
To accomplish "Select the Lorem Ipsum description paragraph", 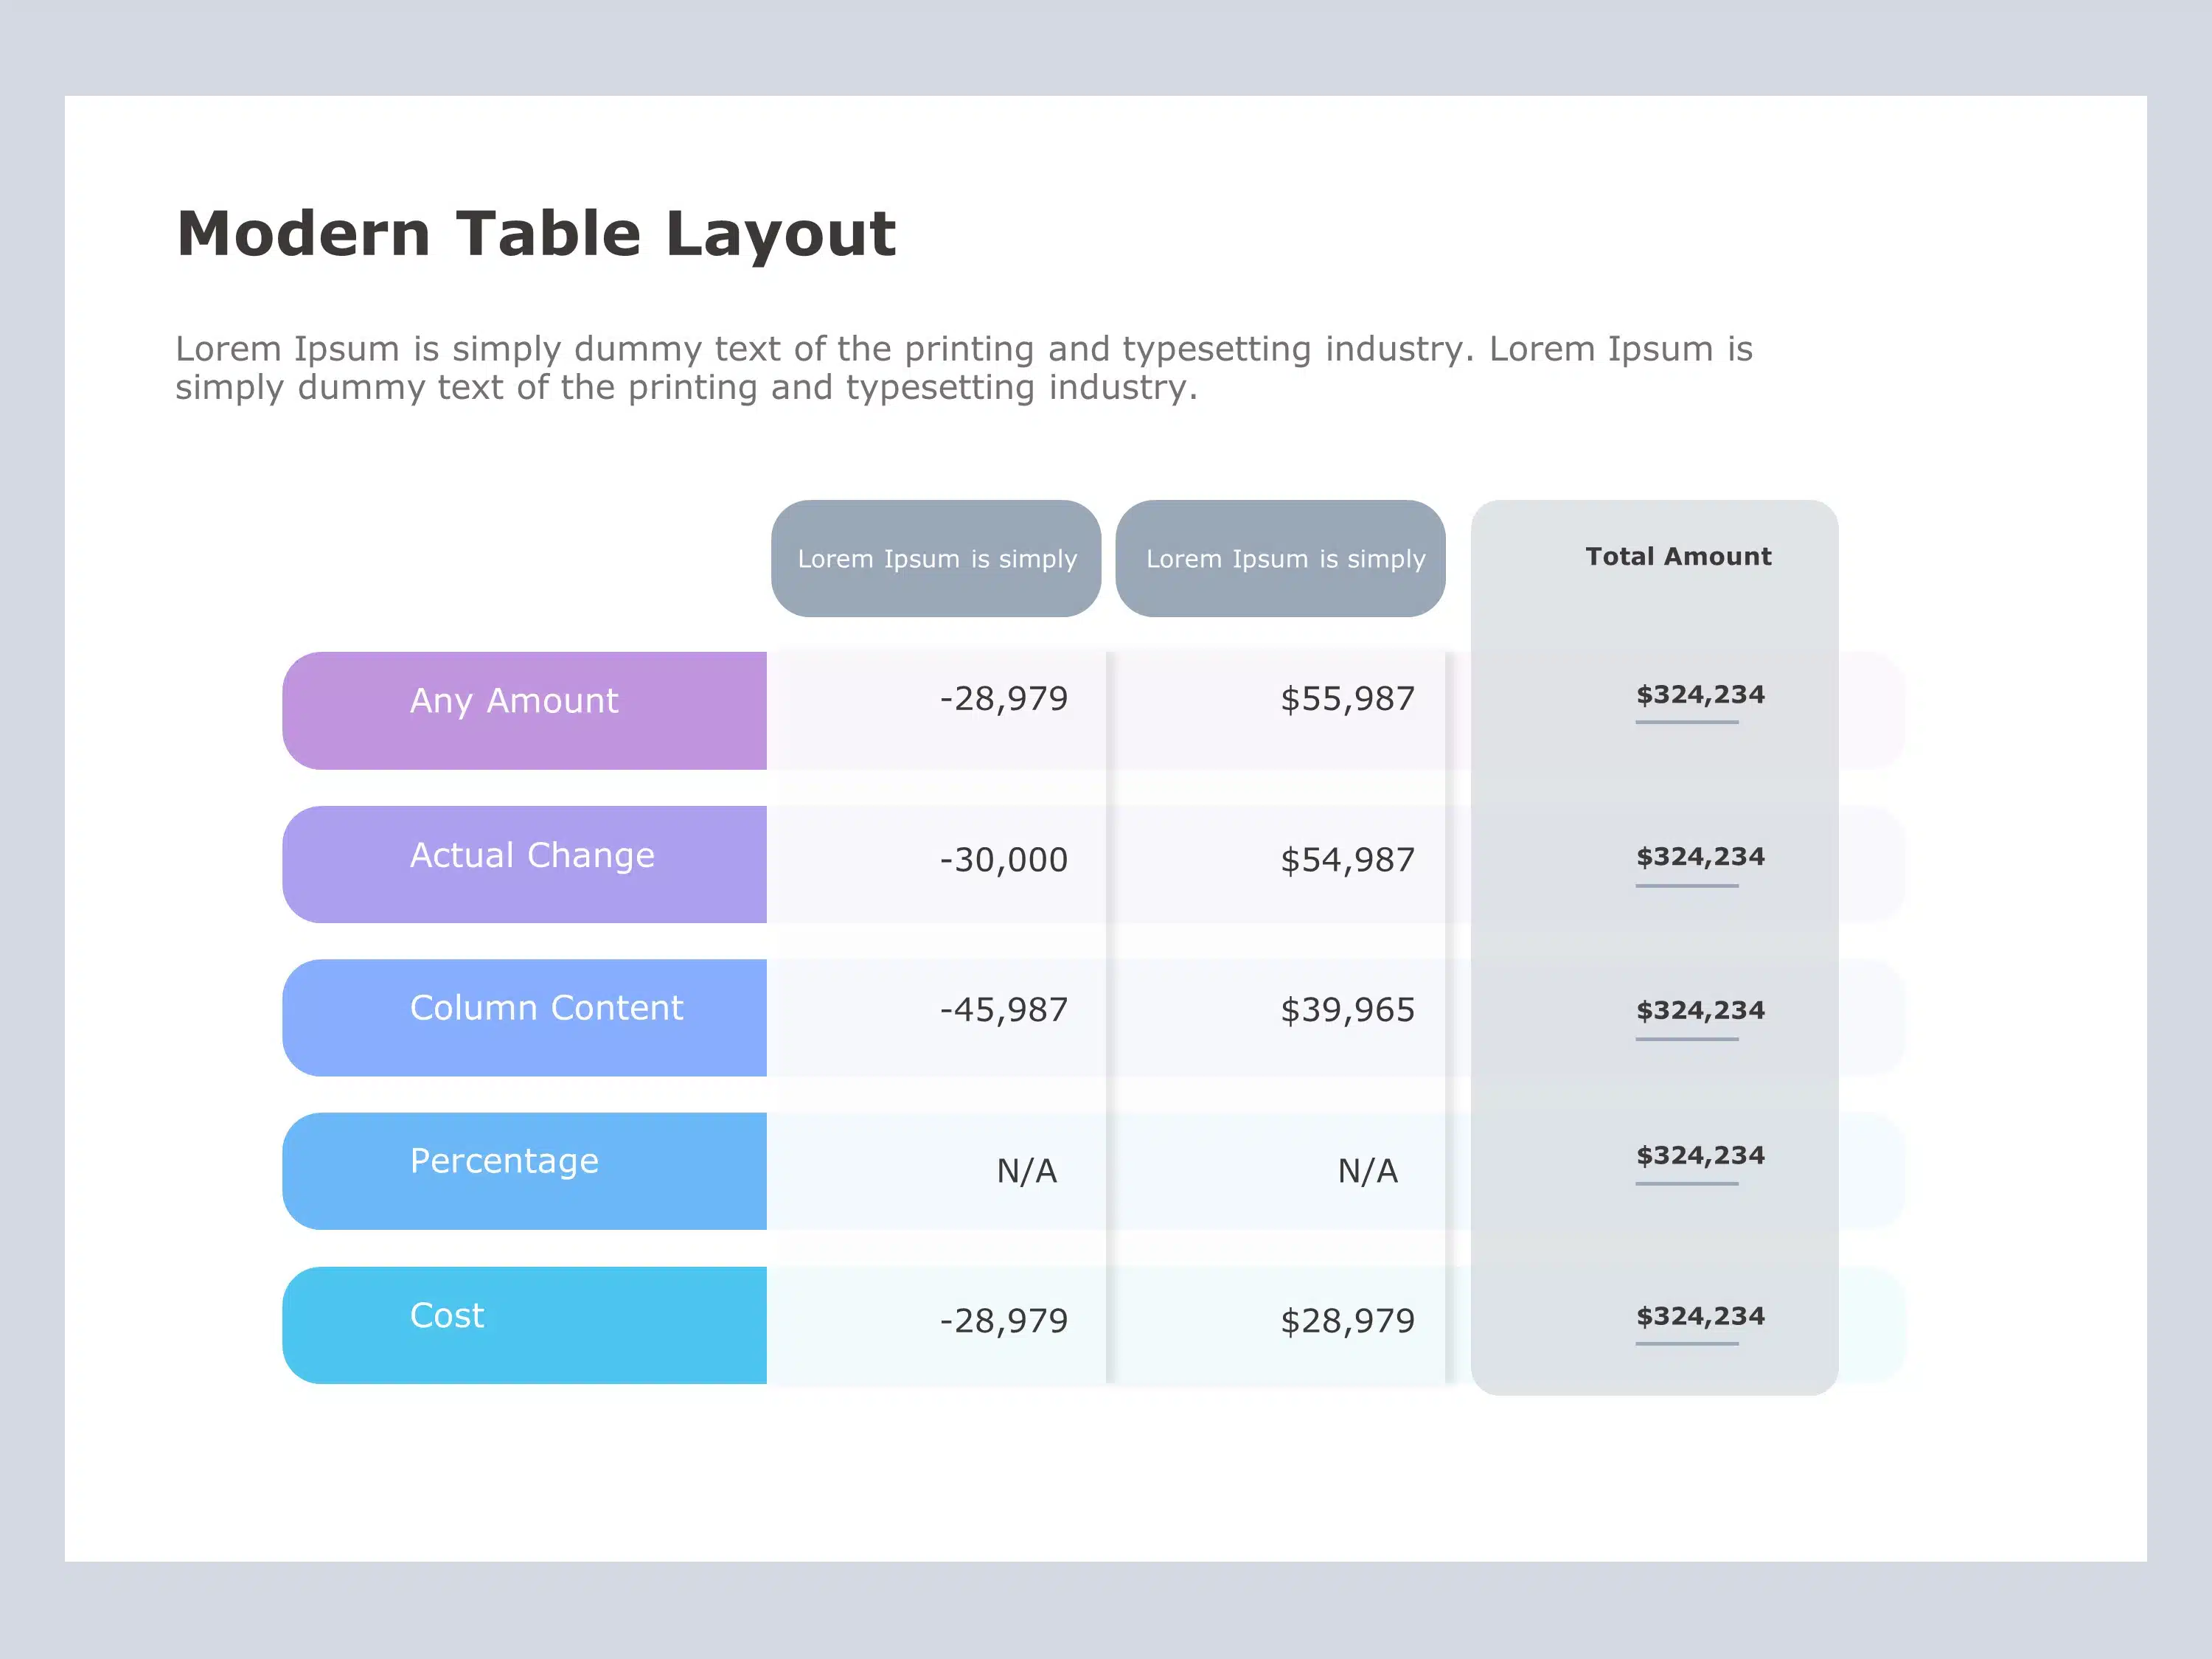I will pyautogui.click(x=964, y=368).
